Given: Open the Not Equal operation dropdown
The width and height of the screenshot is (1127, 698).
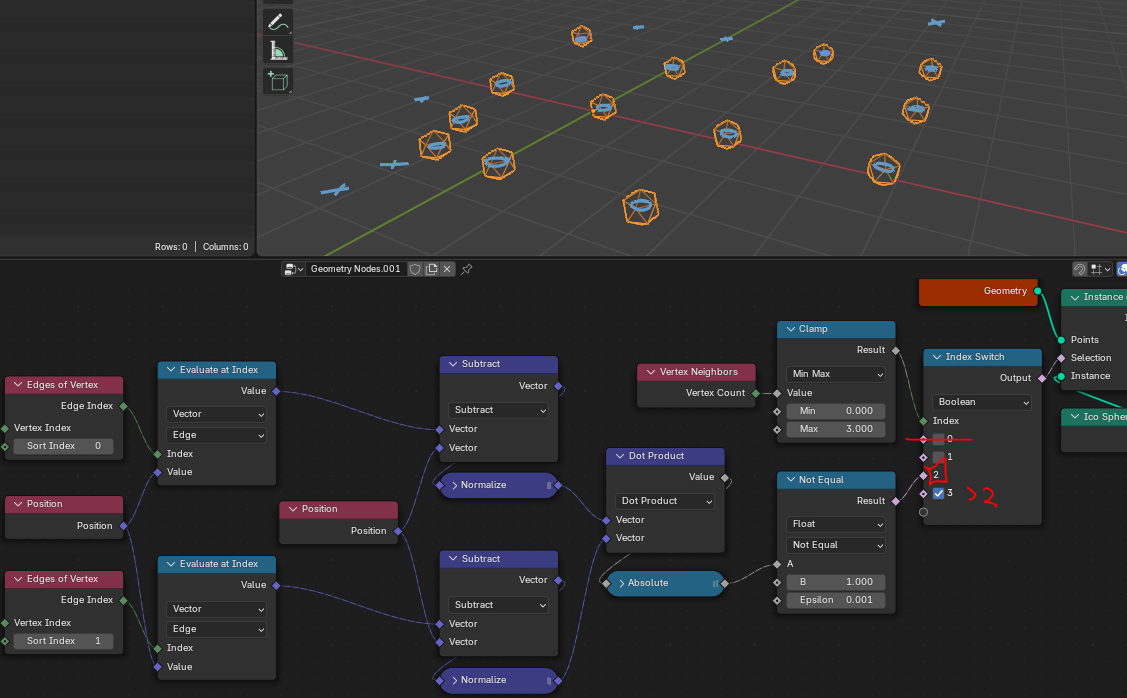Looking at the screenshot, I should (x=836, y=545).
